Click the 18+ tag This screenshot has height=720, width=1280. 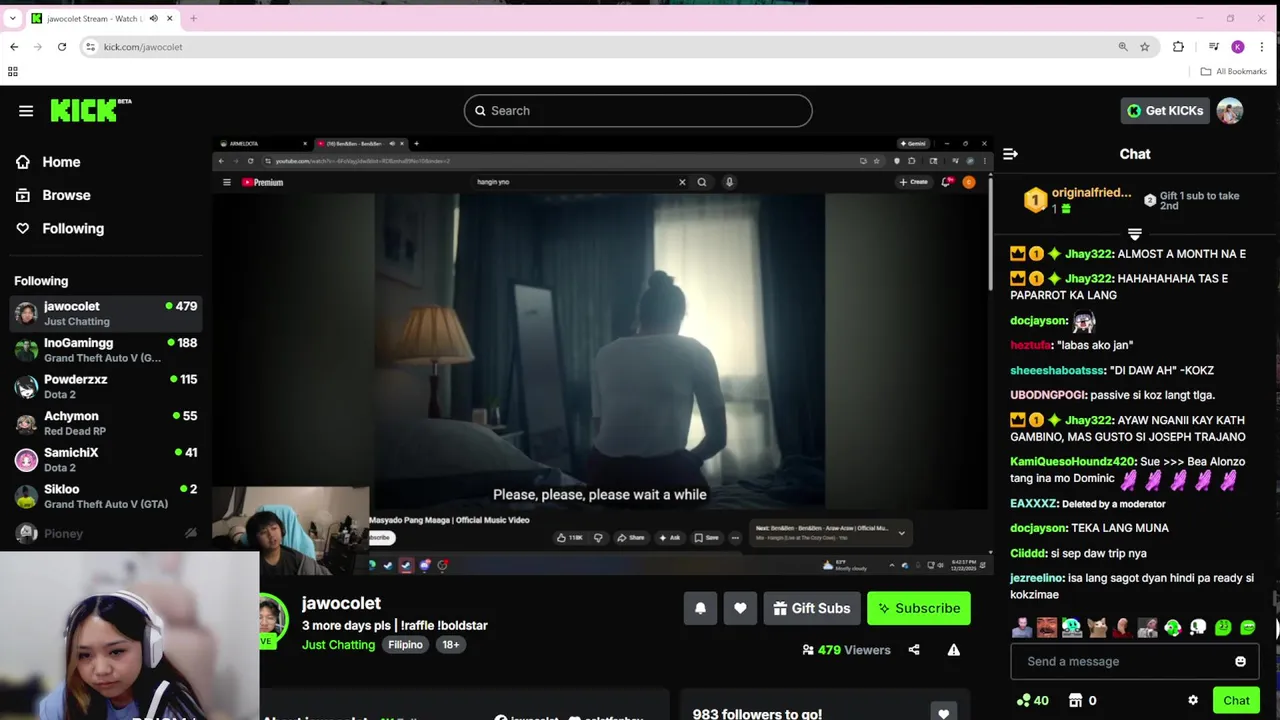451,645
